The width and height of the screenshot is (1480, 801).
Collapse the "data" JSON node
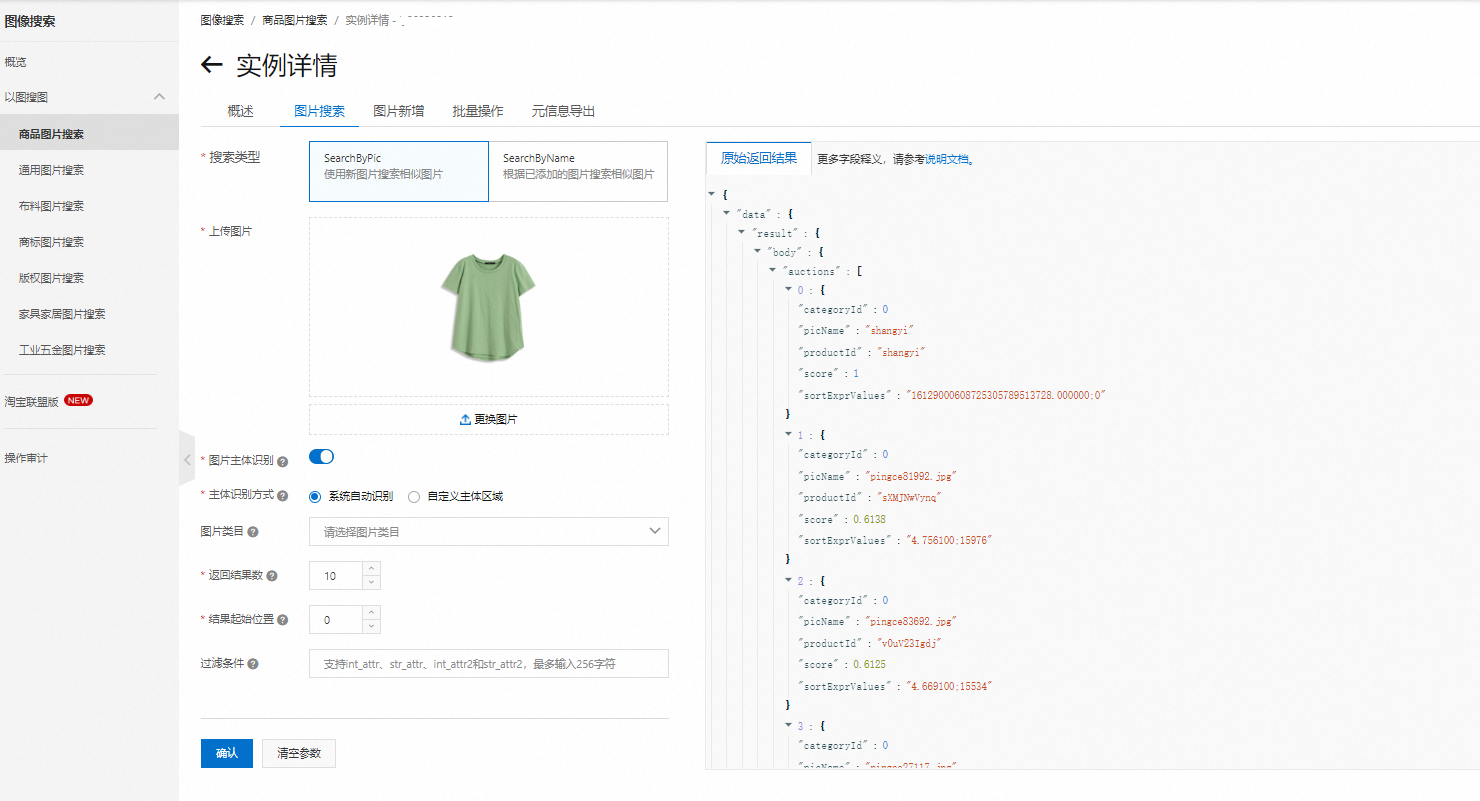click(x=727, y=213)
